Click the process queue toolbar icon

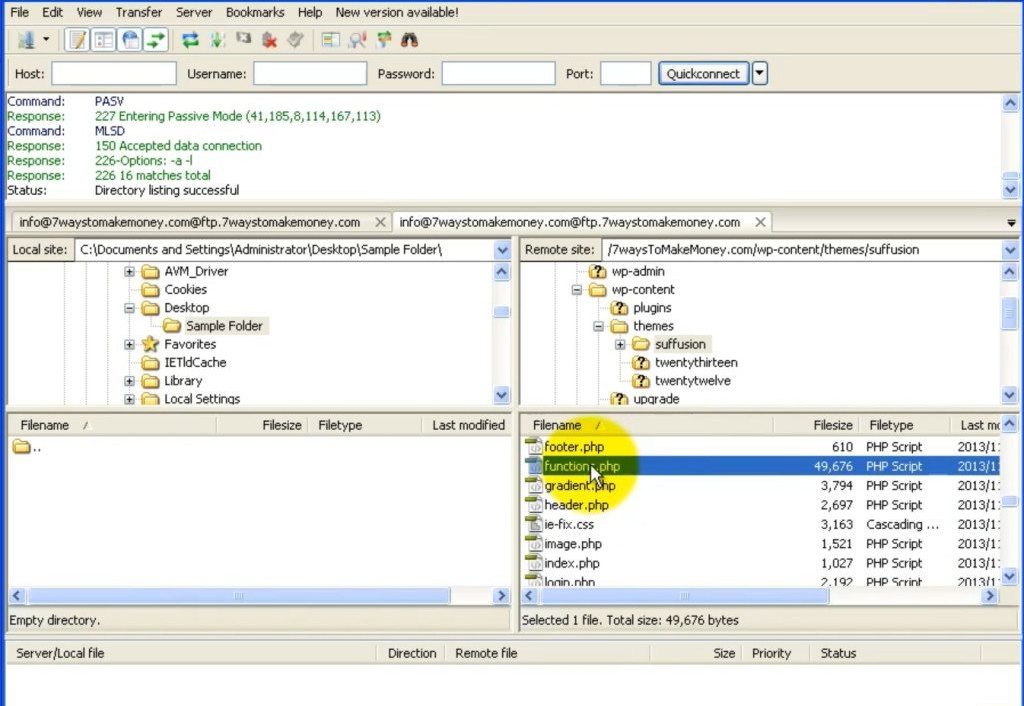(217, 40)
